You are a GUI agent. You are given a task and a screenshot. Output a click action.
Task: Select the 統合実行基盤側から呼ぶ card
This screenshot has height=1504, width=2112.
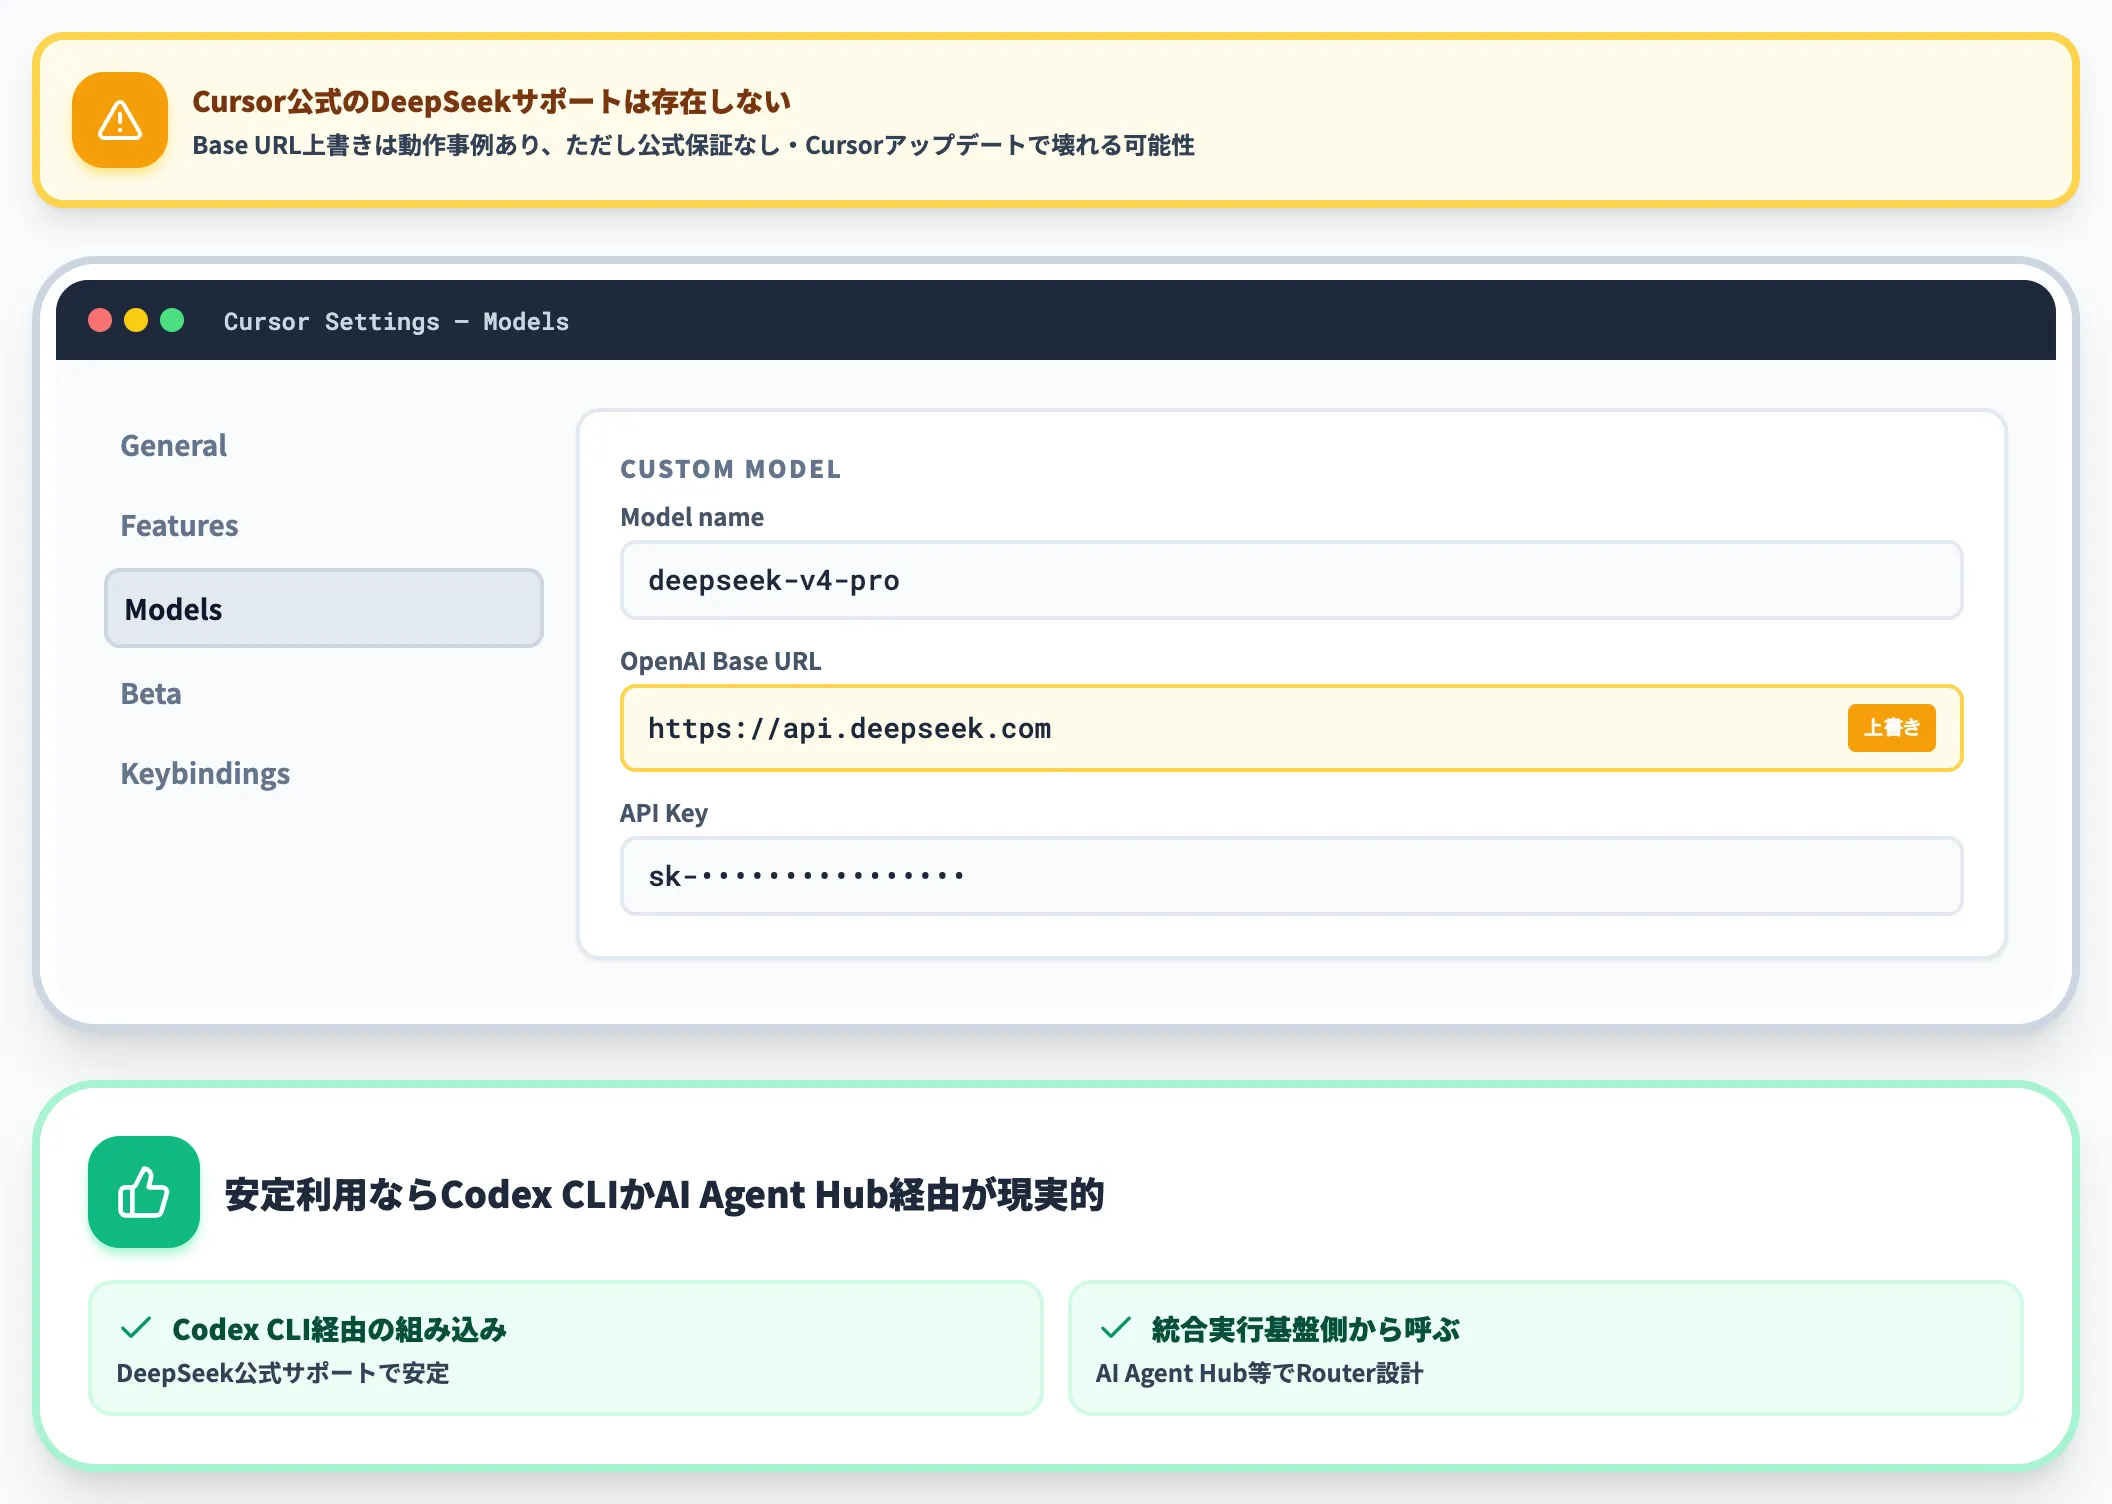coord(1546,1348)
